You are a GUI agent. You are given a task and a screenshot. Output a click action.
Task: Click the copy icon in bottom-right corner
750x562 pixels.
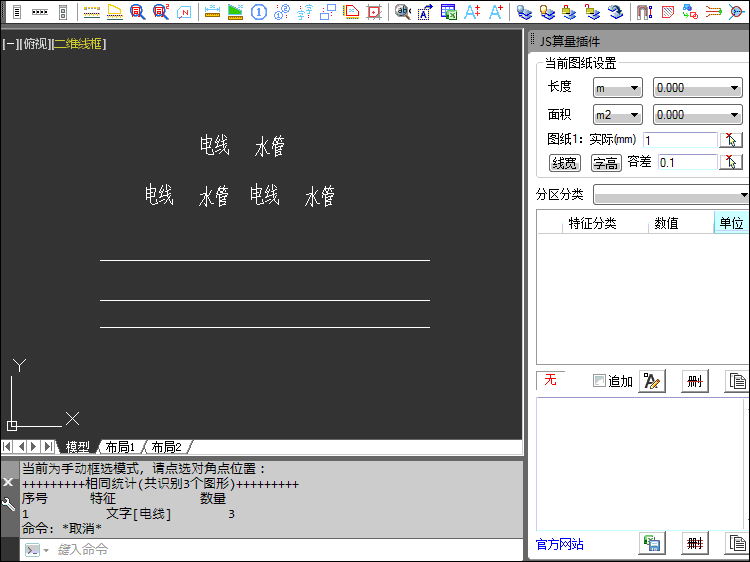point(736,544)
